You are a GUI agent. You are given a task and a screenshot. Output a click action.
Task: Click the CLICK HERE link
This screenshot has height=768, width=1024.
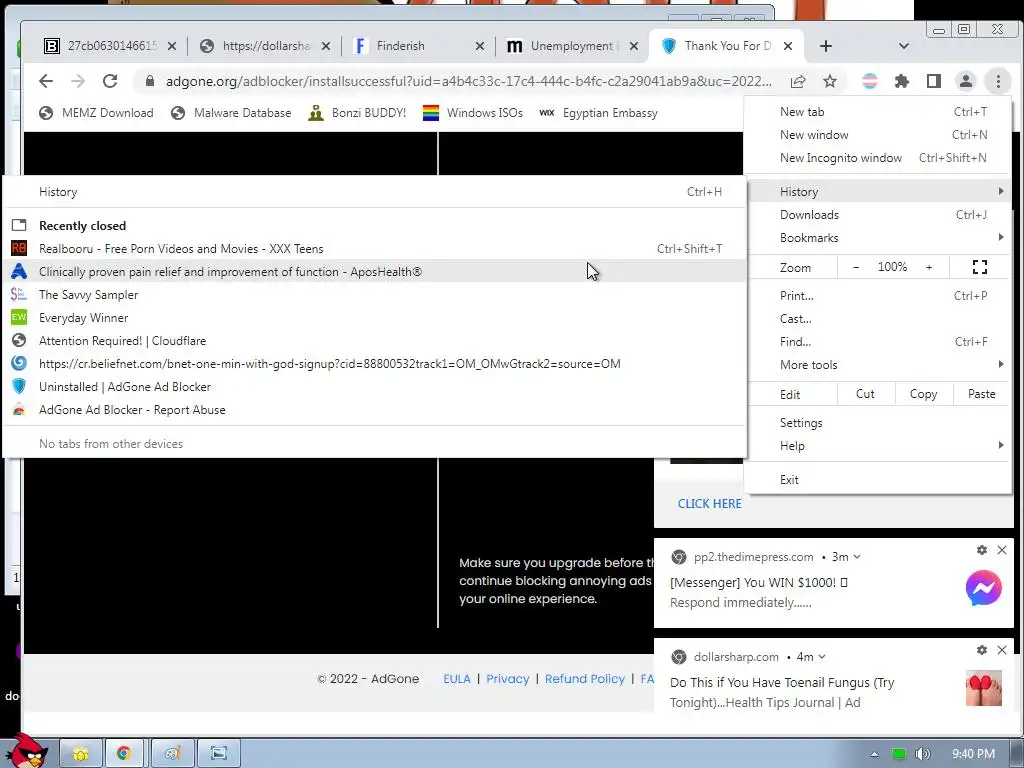tap(709, 504)
